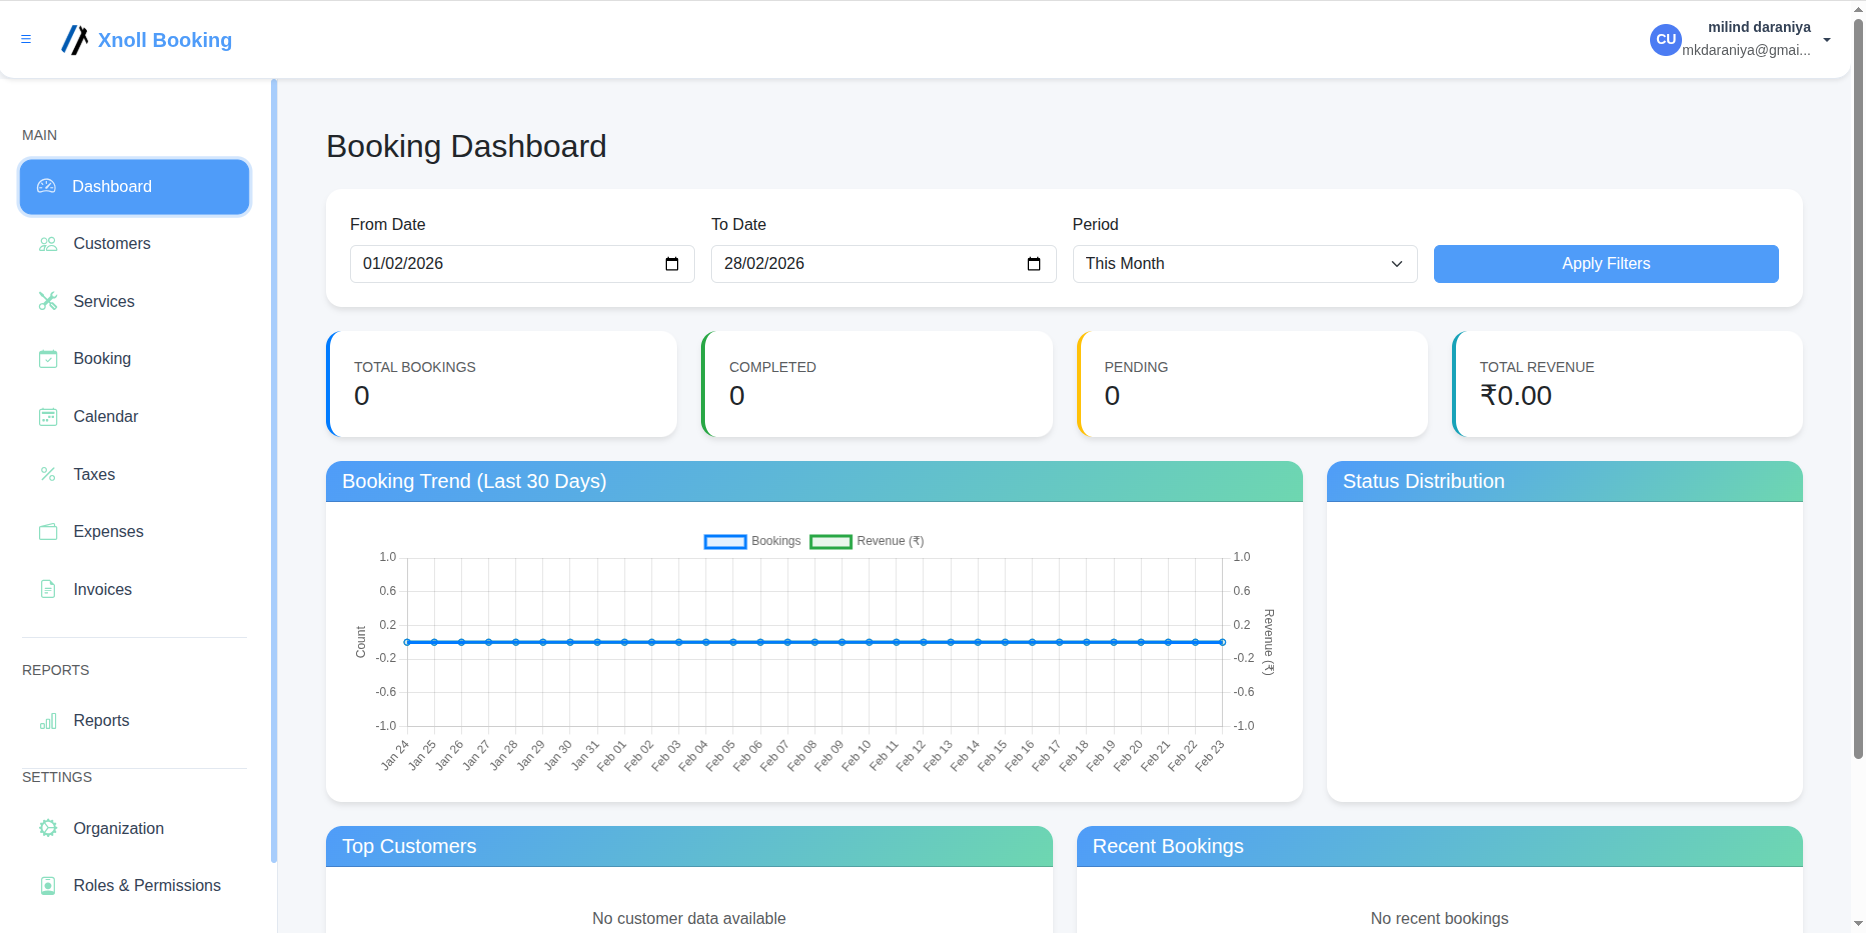
Task: Open Invoices using its document icon
Action: click(x=48, y=589)
